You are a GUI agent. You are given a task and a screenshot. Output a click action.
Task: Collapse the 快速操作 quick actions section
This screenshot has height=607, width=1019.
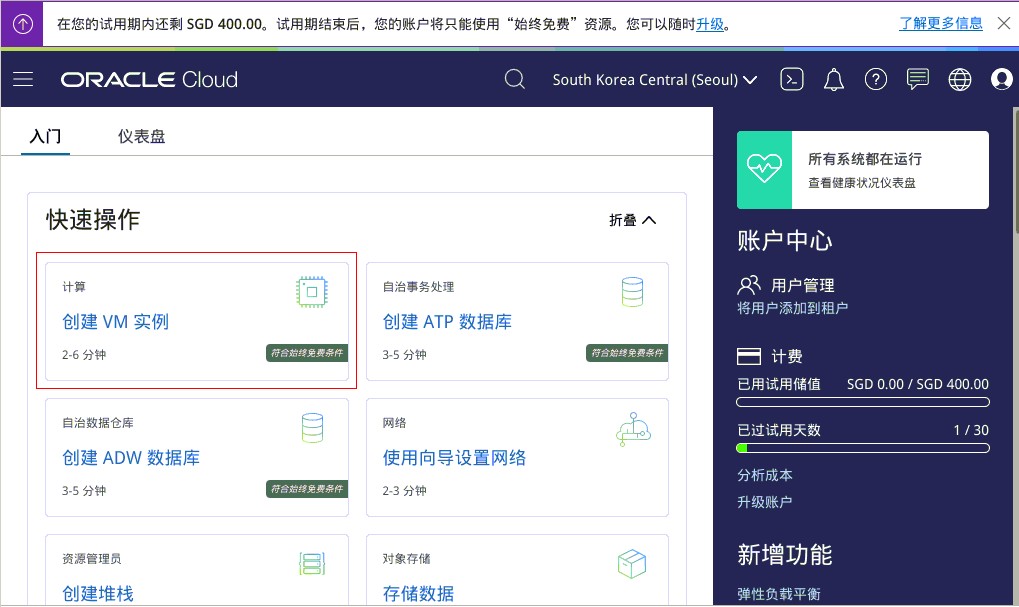[x=631, y=219]
